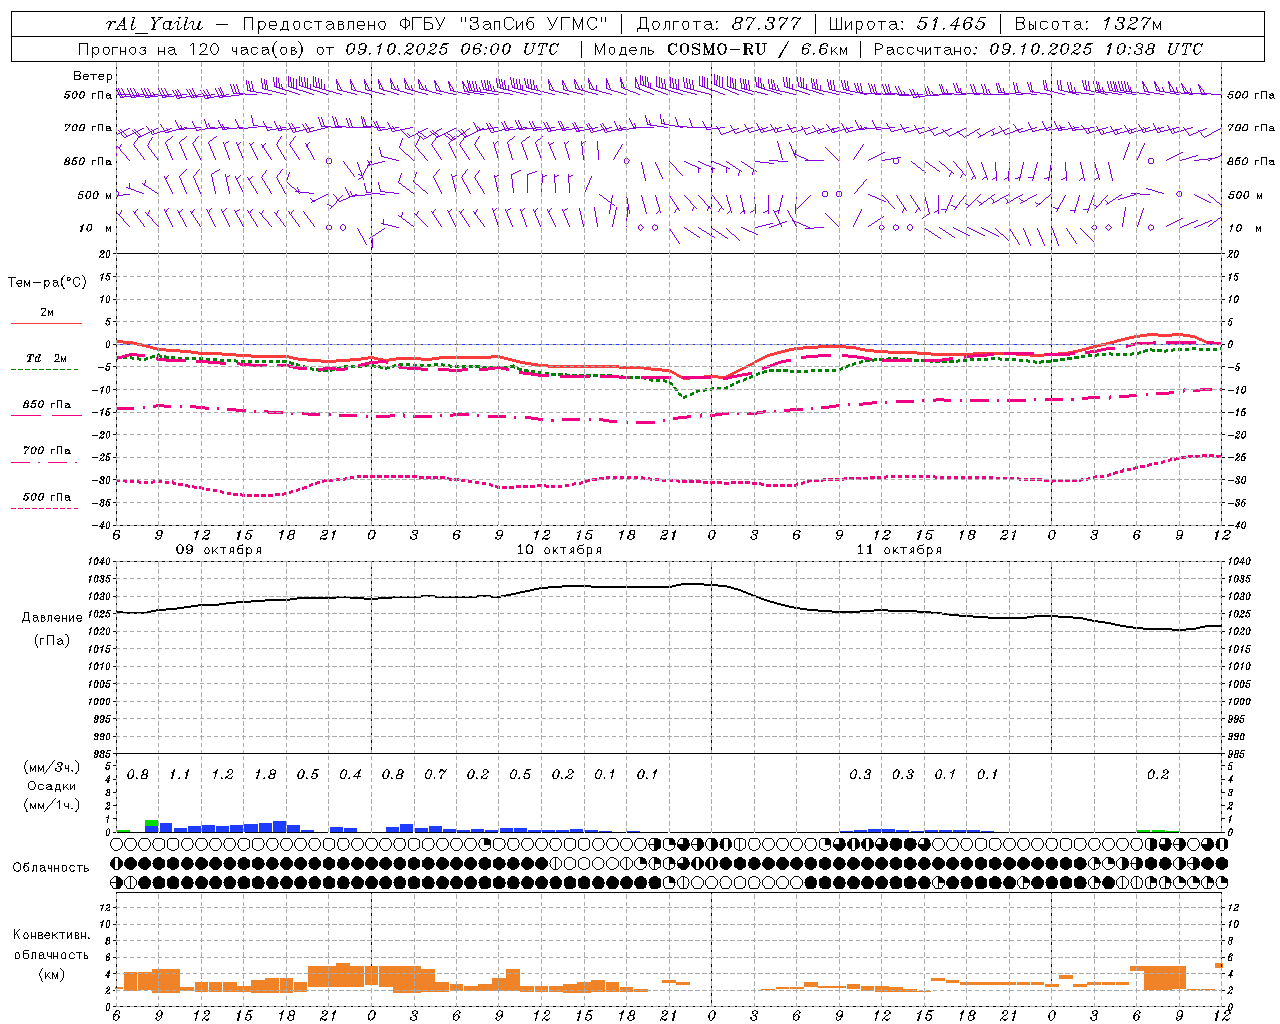Click the Давление panel label
The image size is (1280, 1024).
tap(52, 618)
